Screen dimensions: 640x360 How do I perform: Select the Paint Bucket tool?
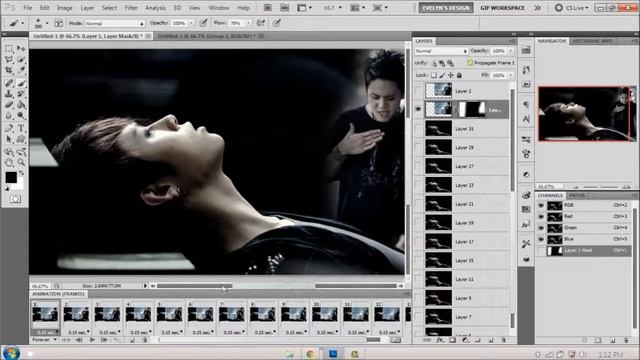click(x=21, y=105)
